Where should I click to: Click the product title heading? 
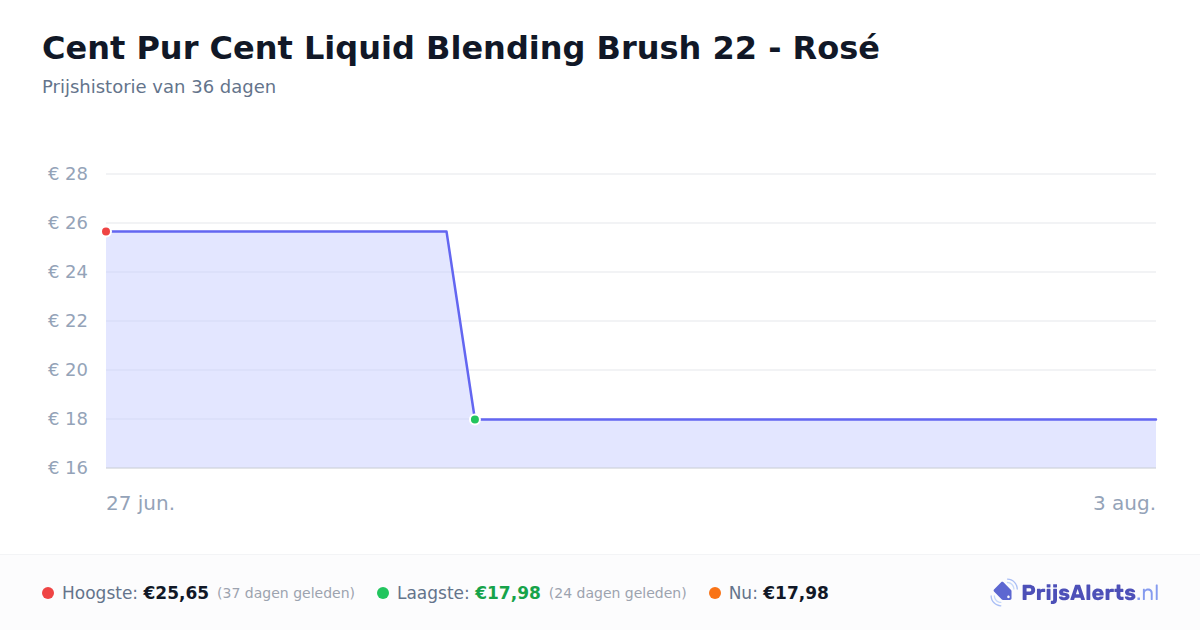pyautogui.click(x=461, y=48)
